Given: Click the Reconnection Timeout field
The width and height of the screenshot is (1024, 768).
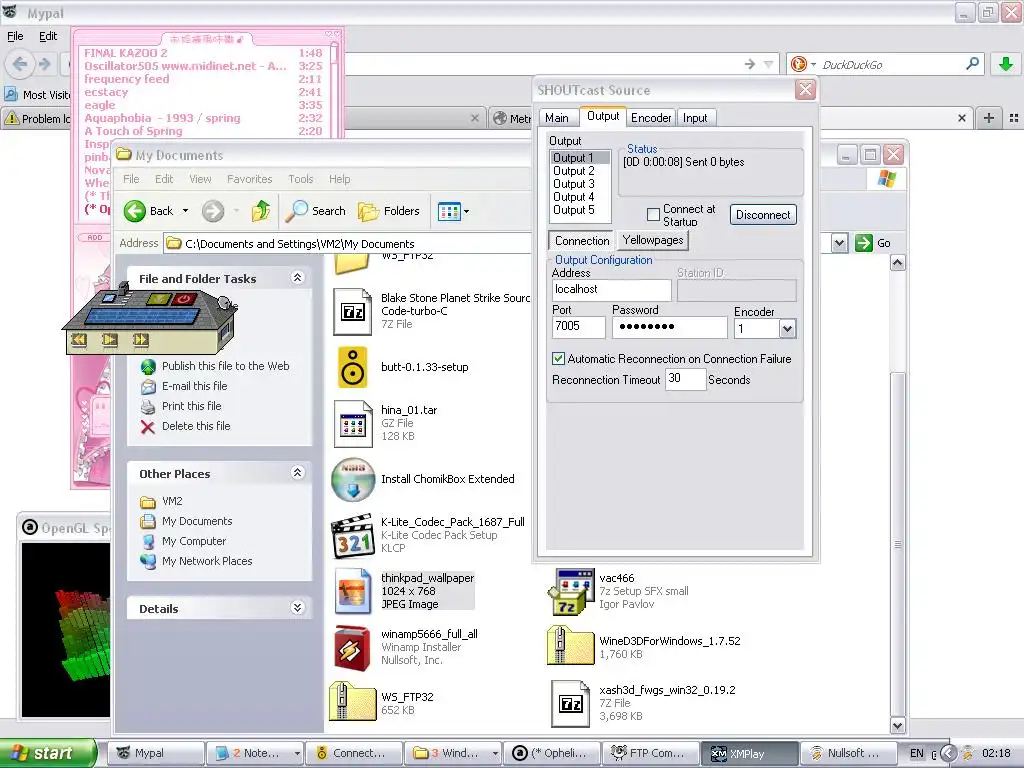Looking at the screenshot, I should coord(686,379).
